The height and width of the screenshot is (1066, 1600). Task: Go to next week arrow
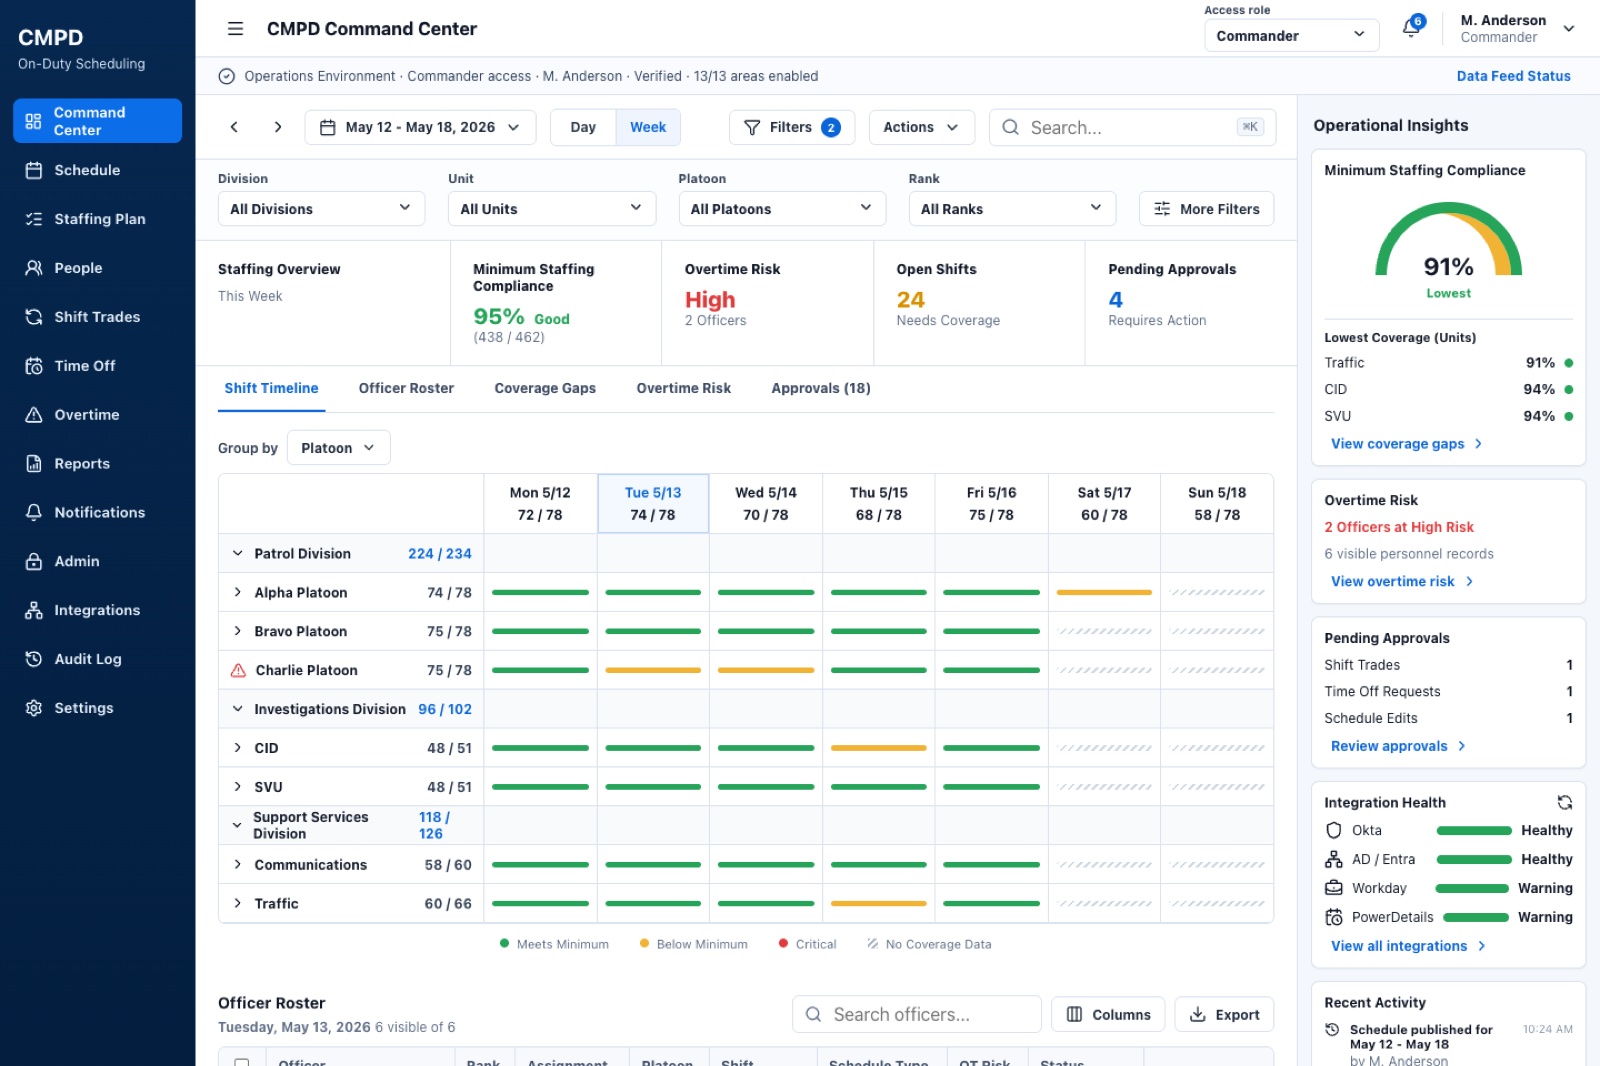coord(278,127)
